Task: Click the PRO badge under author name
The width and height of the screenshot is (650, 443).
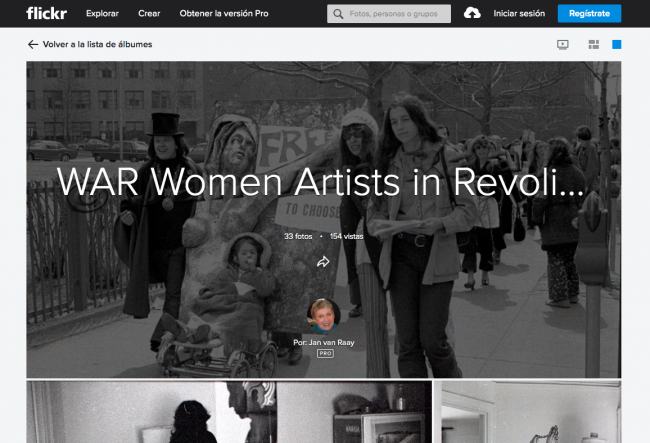Action: tap(324, 353)
